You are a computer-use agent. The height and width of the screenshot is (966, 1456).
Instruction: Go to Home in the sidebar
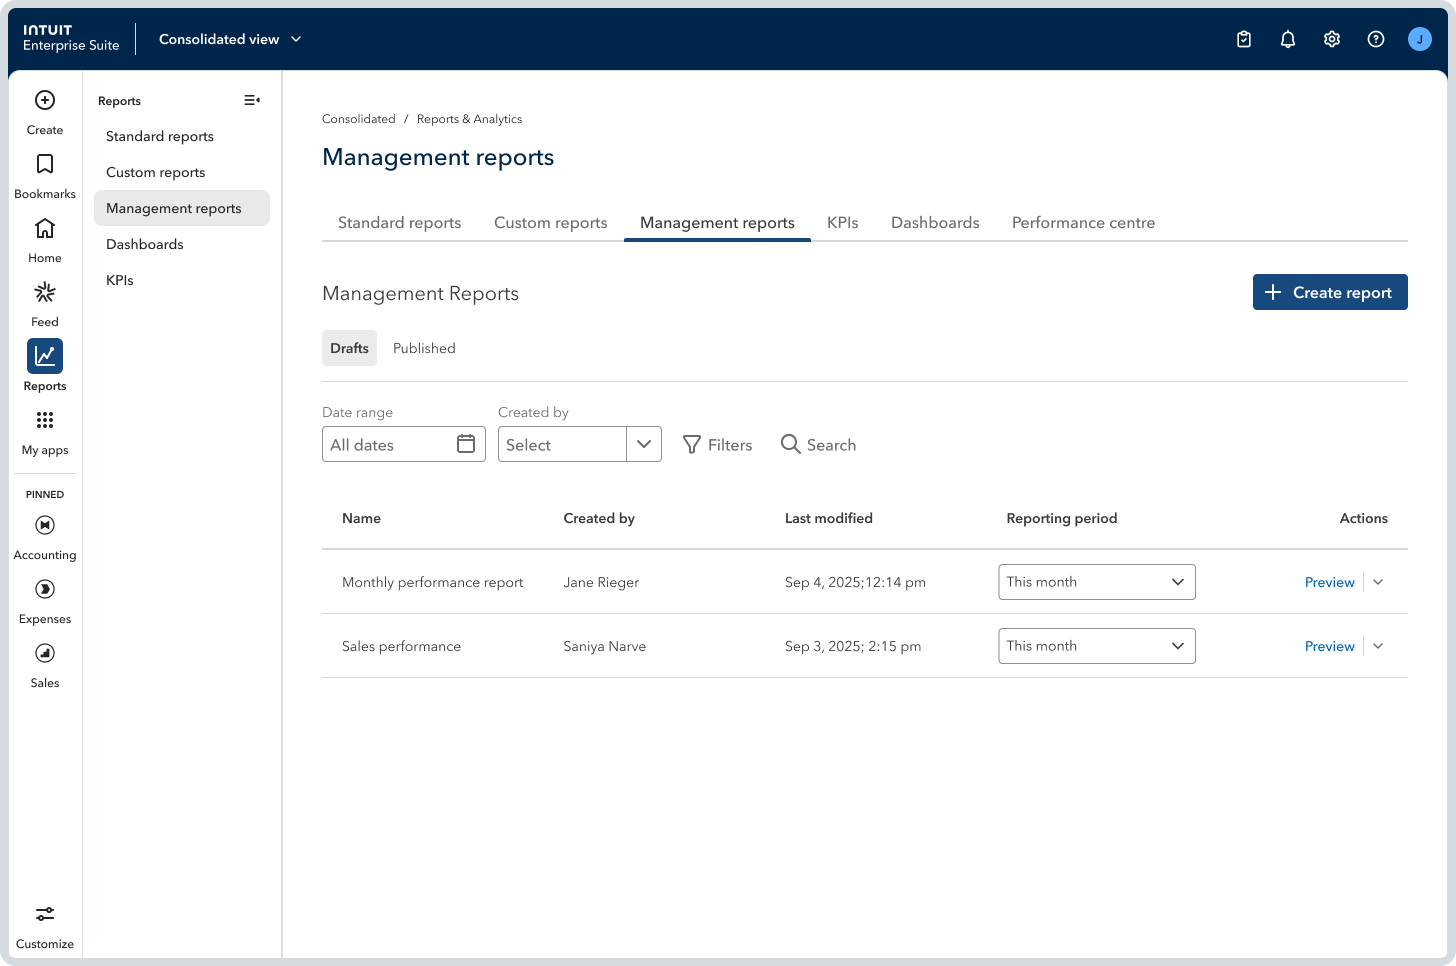(x=45, y=229)
